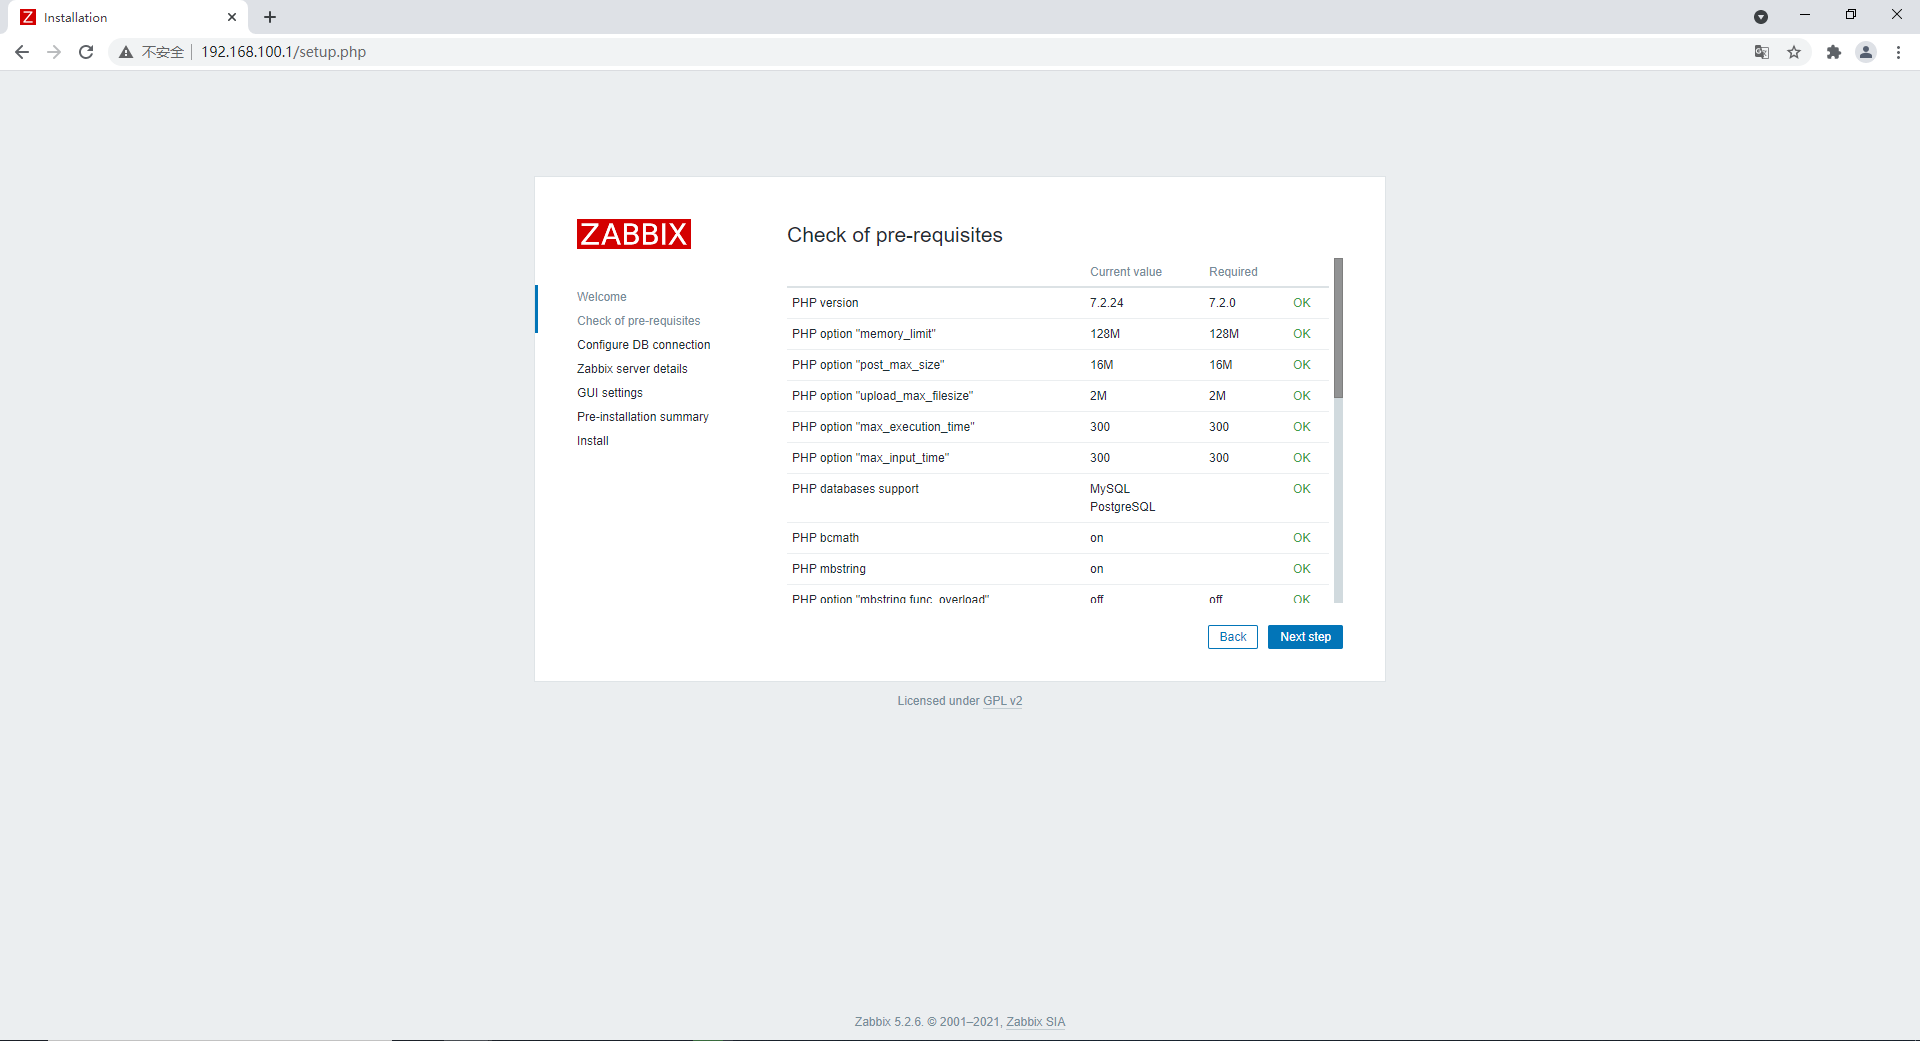Select Zabbix server details step
This screenshot has height=1041, width=1920.
632,369
